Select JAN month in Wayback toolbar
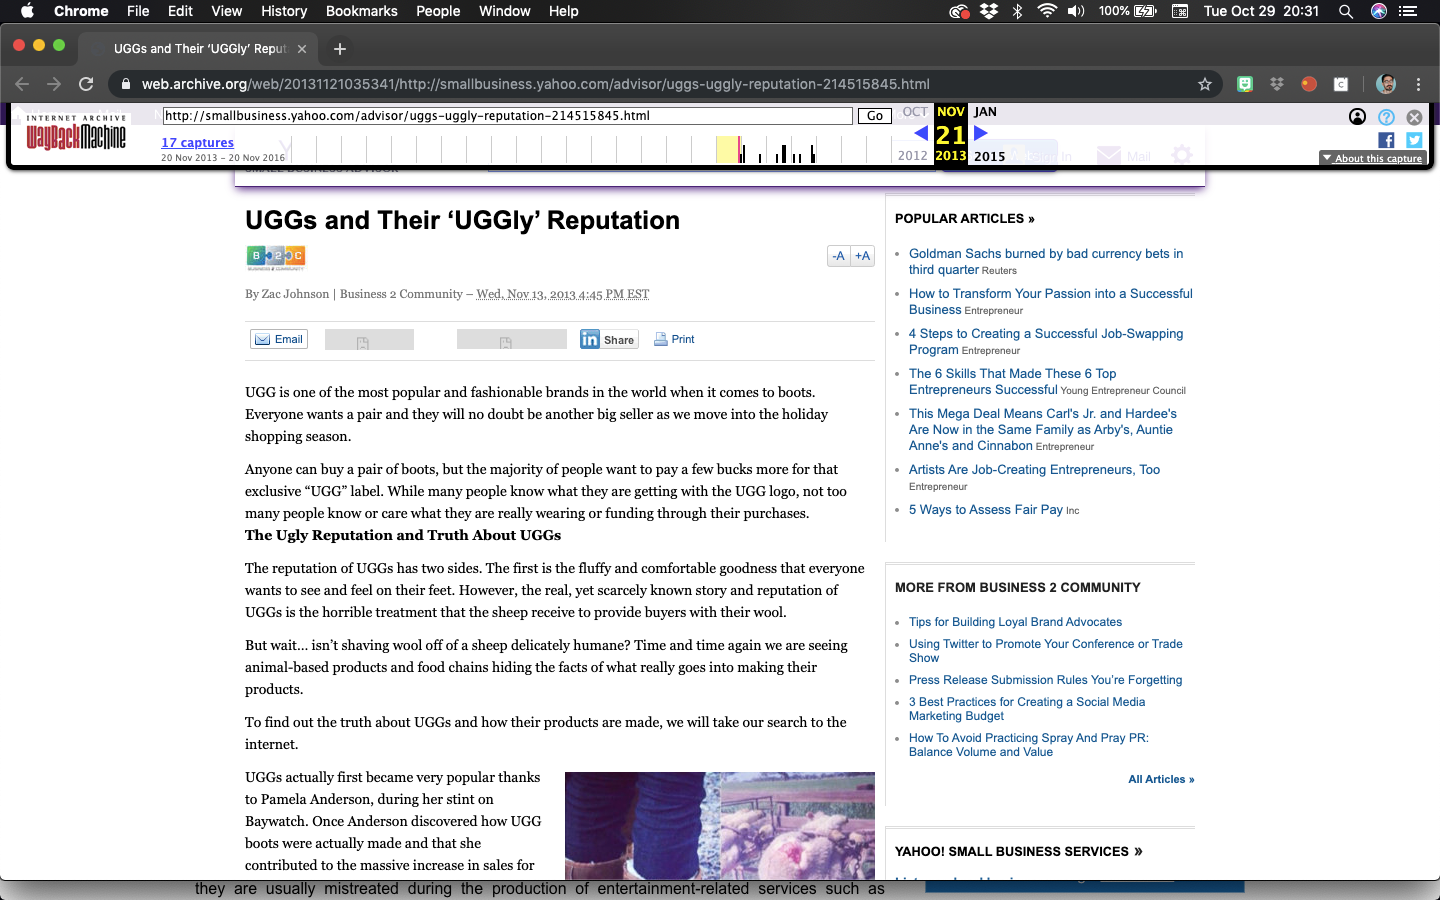This screenshot has width=1440, height=900. point(985,112)
